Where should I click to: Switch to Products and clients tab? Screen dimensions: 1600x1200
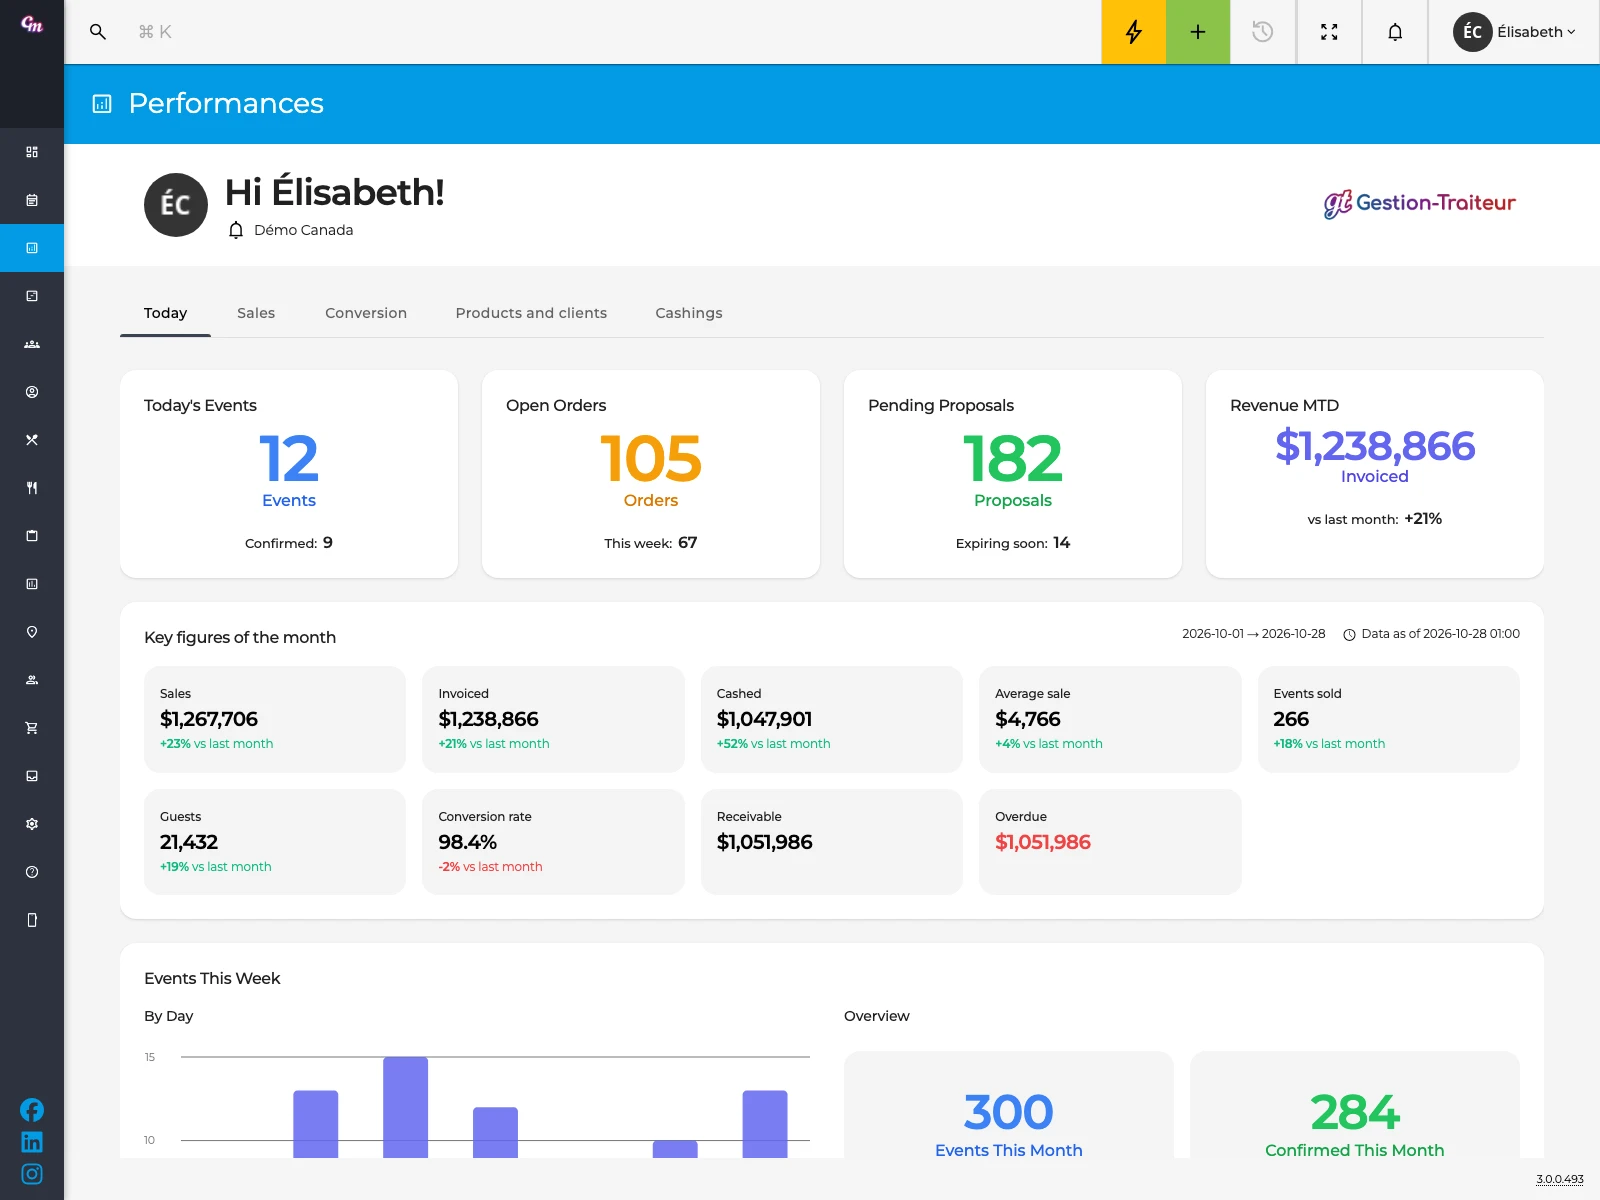[x=531, y=313]
